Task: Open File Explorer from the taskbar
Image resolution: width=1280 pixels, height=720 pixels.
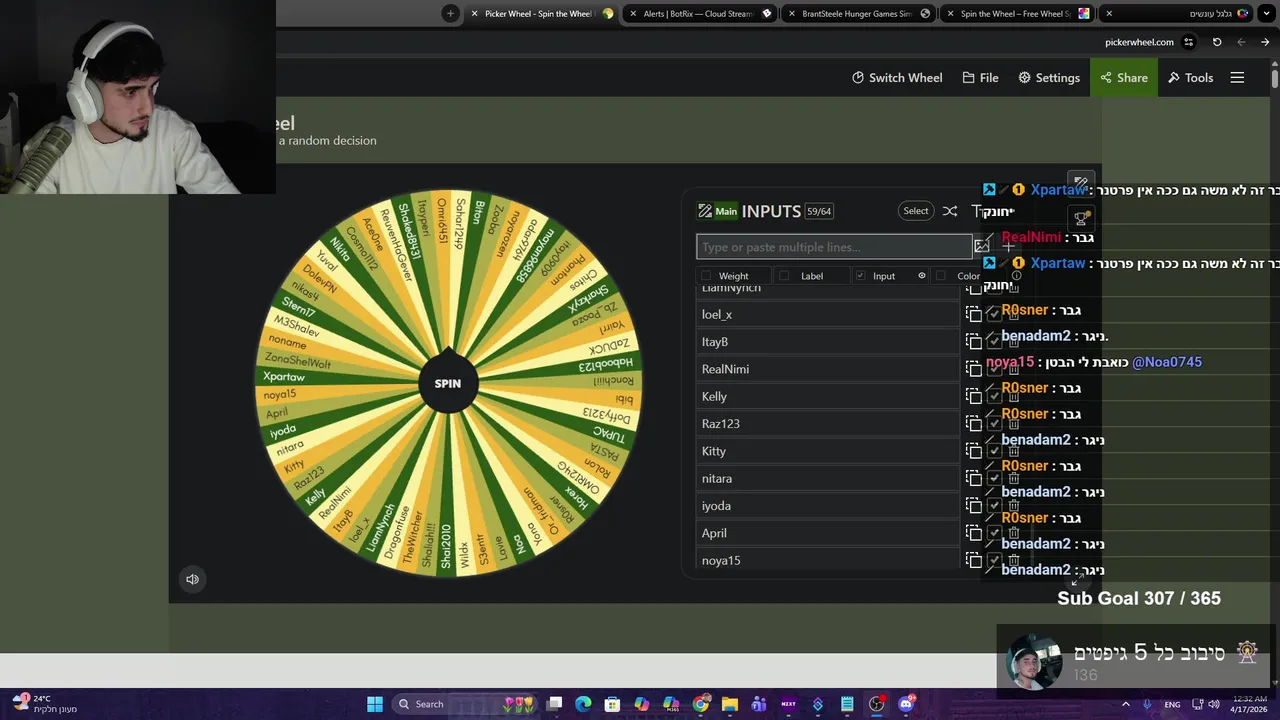Action: point(730,704)
